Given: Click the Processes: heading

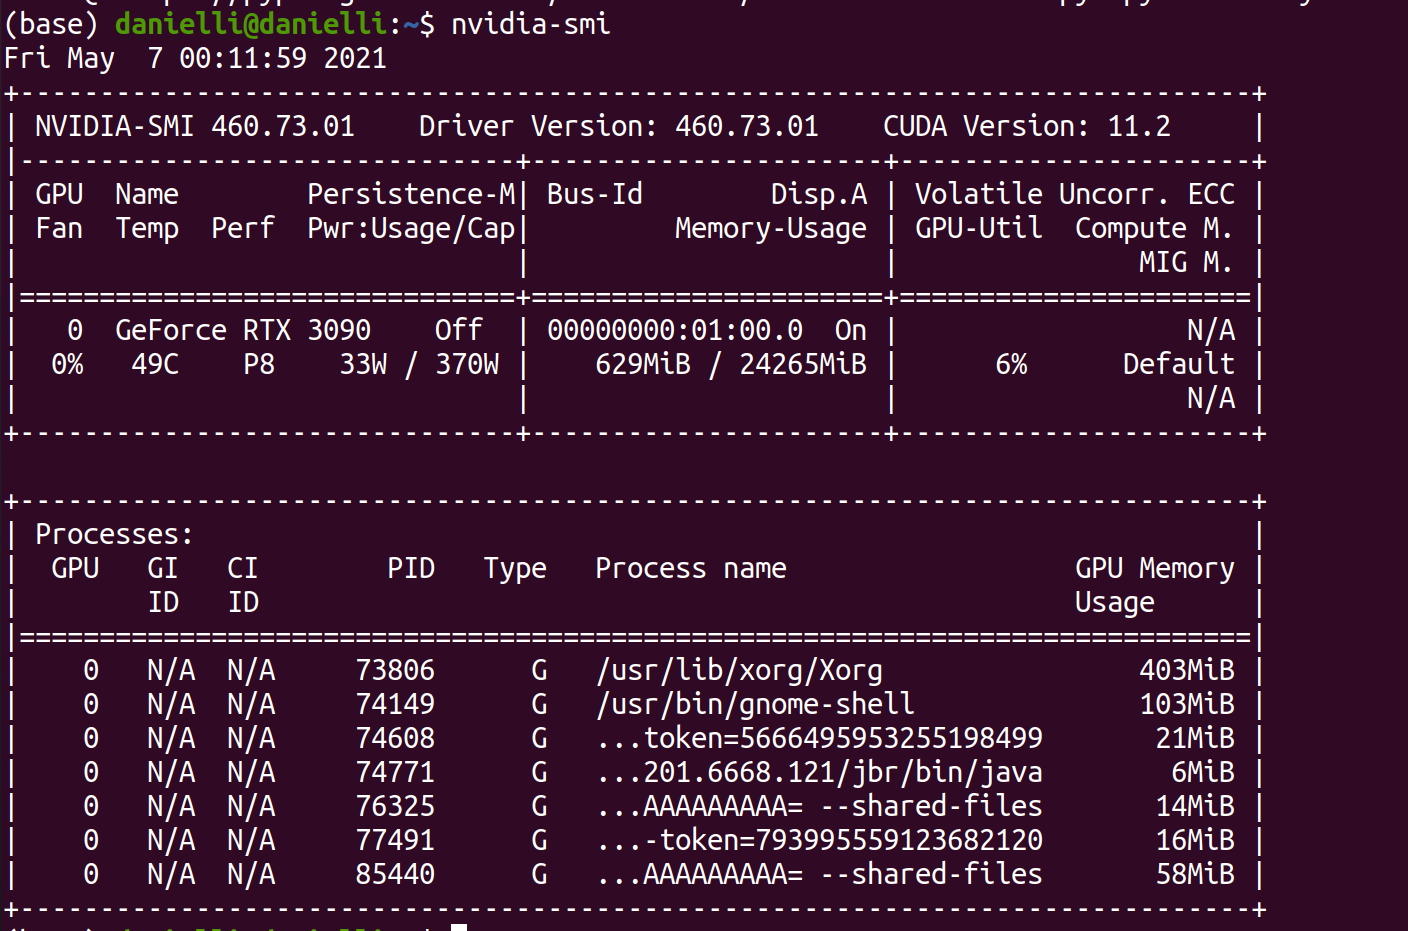Looking at the screenshot, I should [x=114, y=534].
